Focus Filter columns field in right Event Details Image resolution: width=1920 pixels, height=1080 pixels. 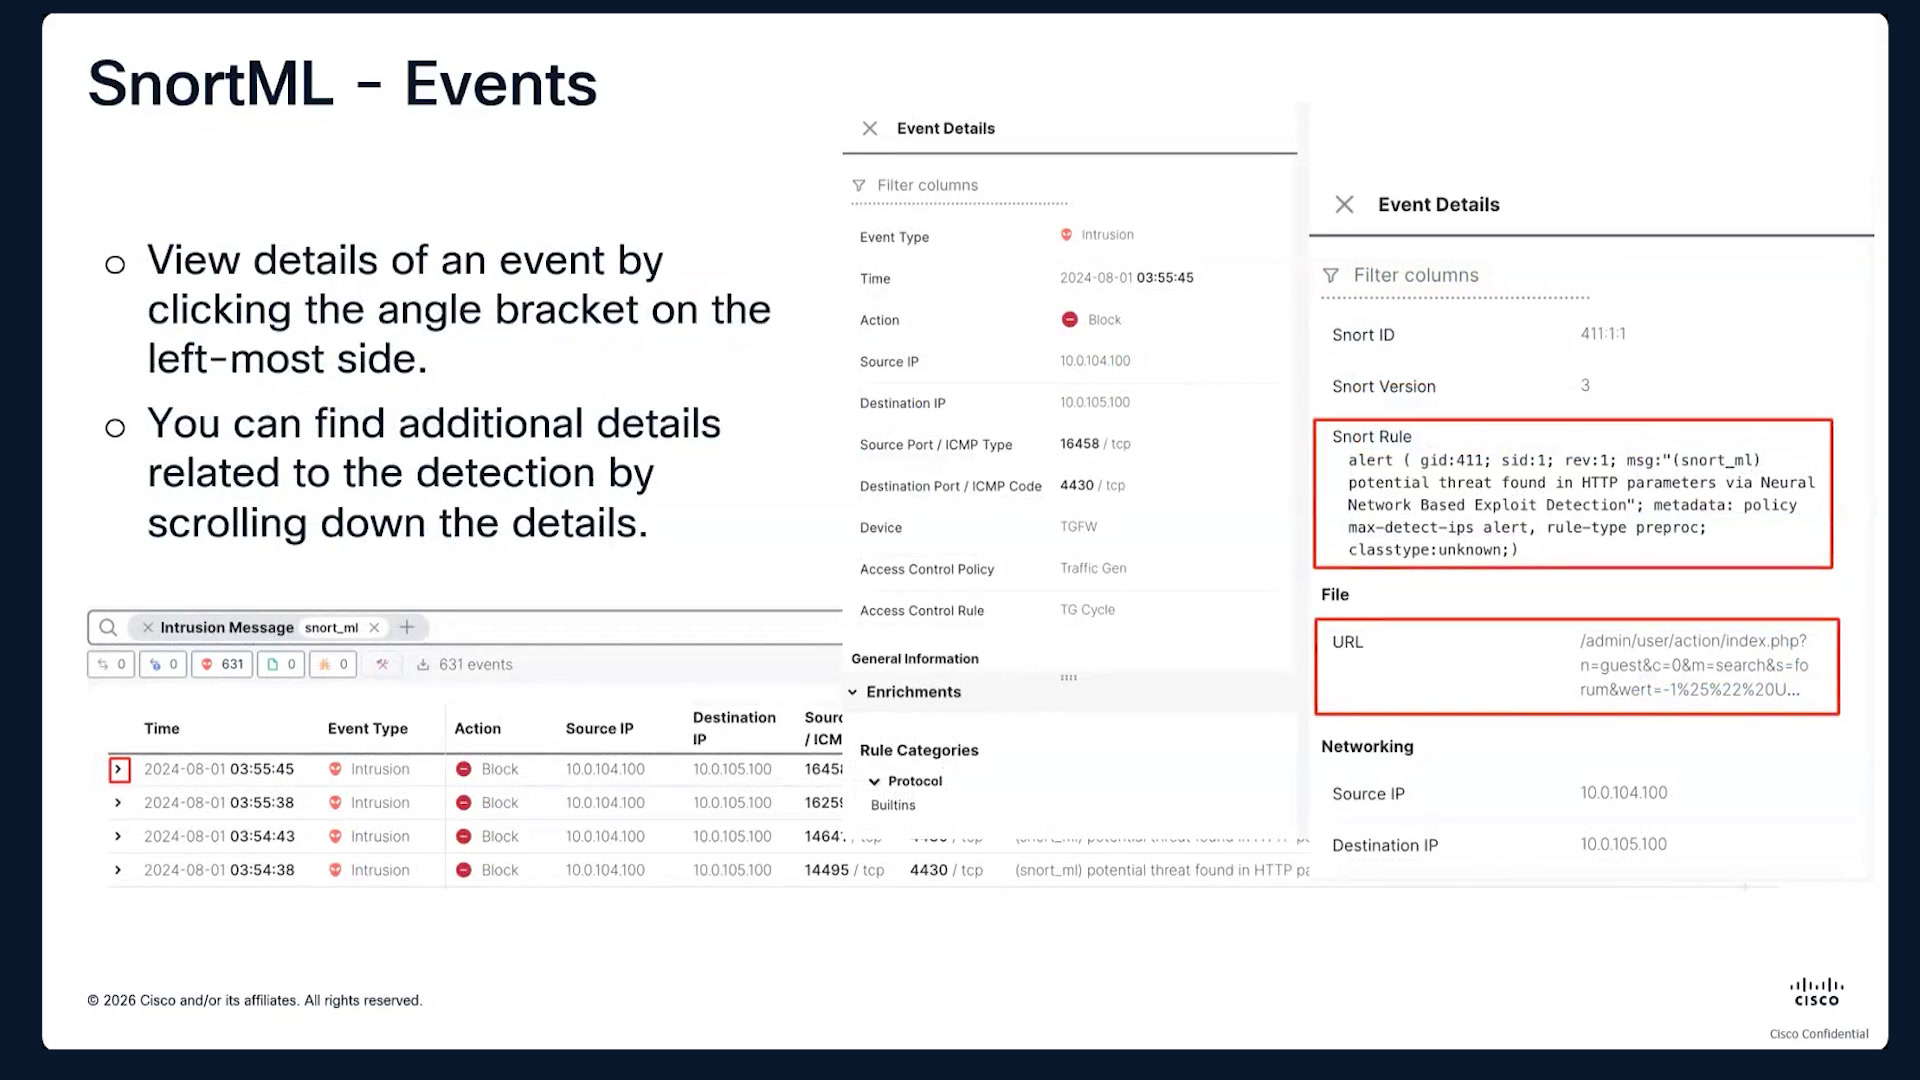(1455, 276)
